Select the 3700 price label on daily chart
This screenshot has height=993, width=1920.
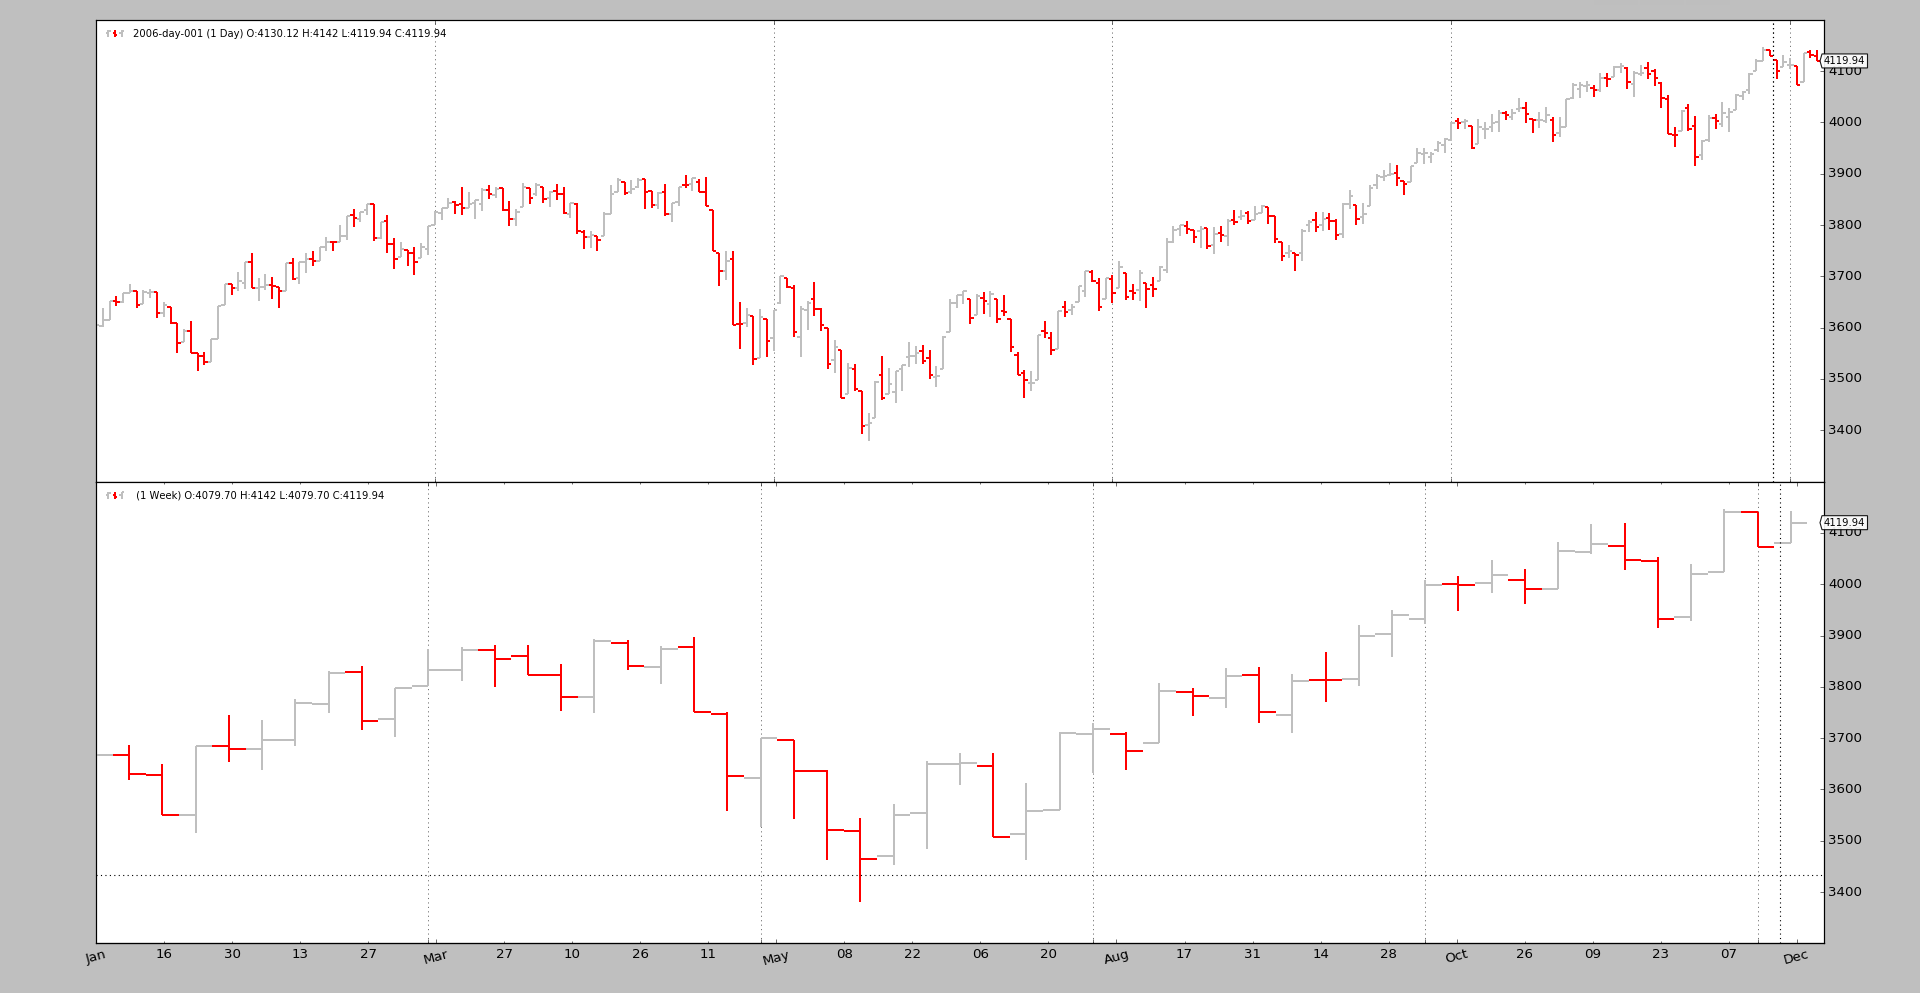pyautogui.click(x=1844, y=276)
